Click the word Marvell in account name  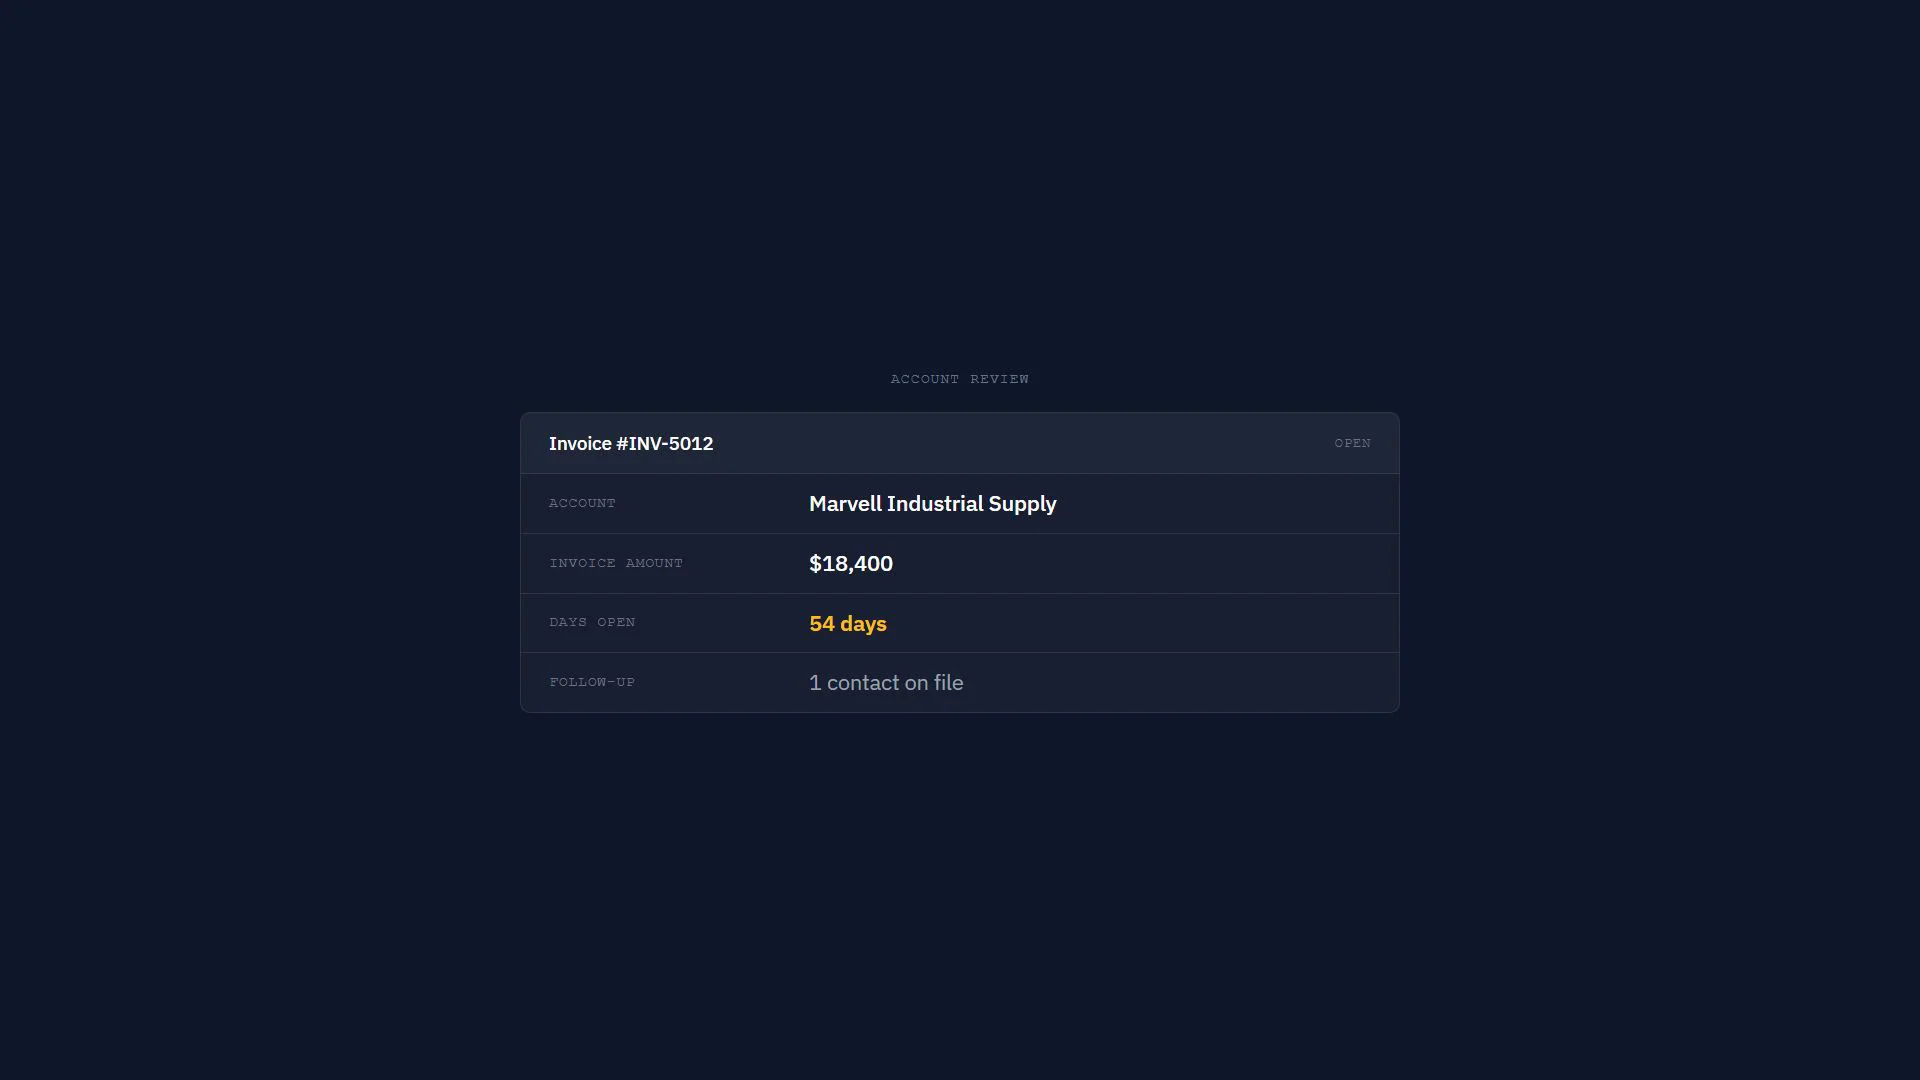(845, 504)
